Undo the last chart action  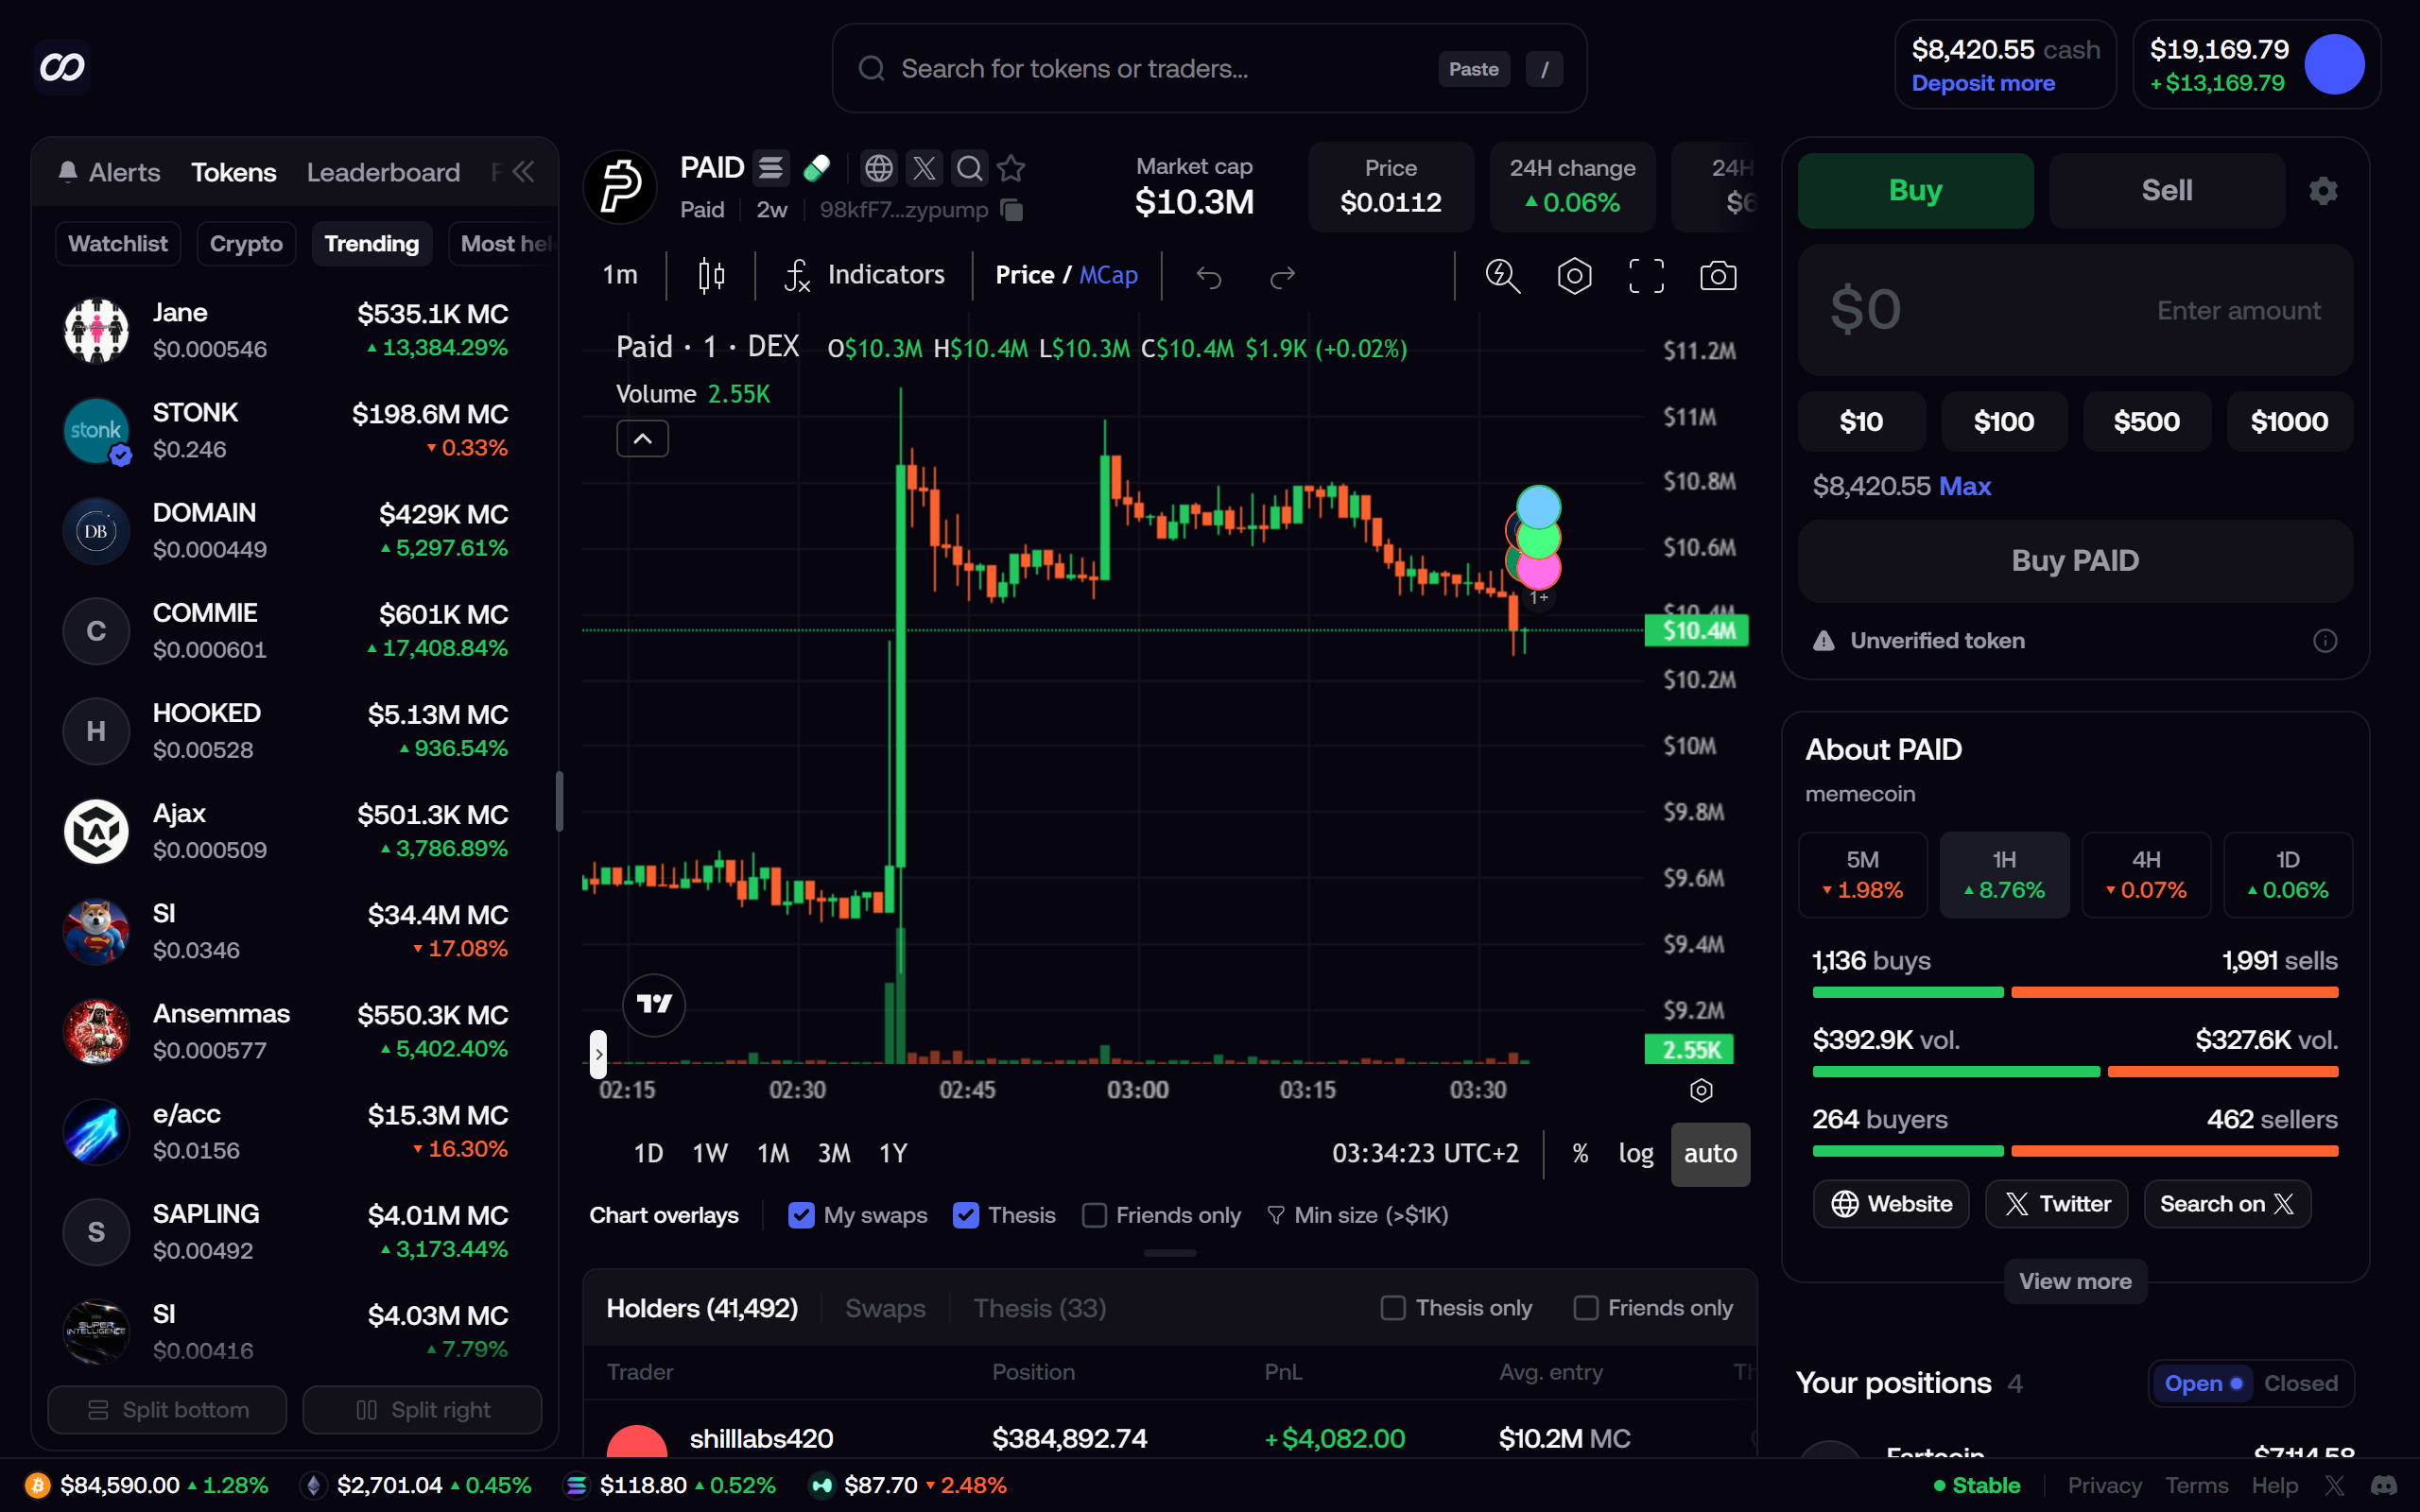coord(1209,277)
